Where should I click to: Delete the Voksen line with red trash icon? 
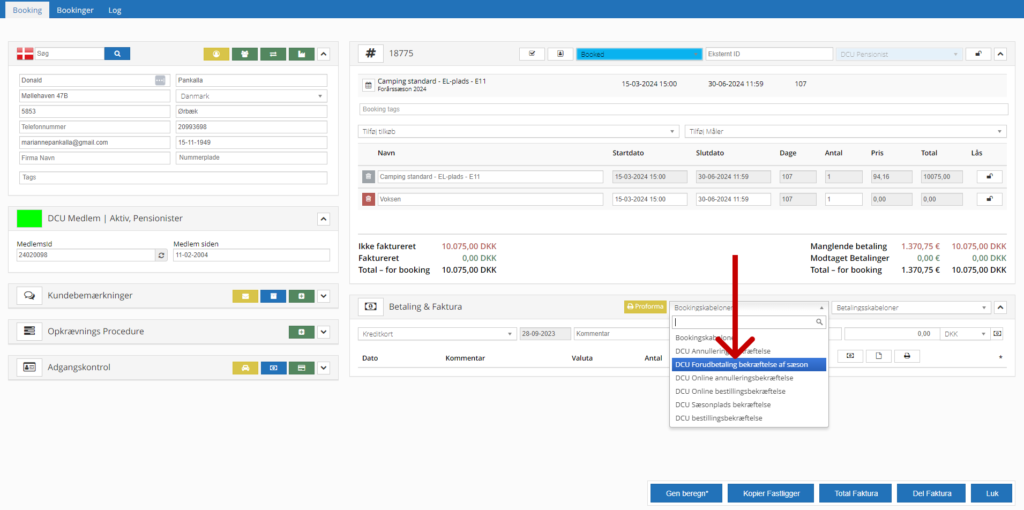(368, 199)
